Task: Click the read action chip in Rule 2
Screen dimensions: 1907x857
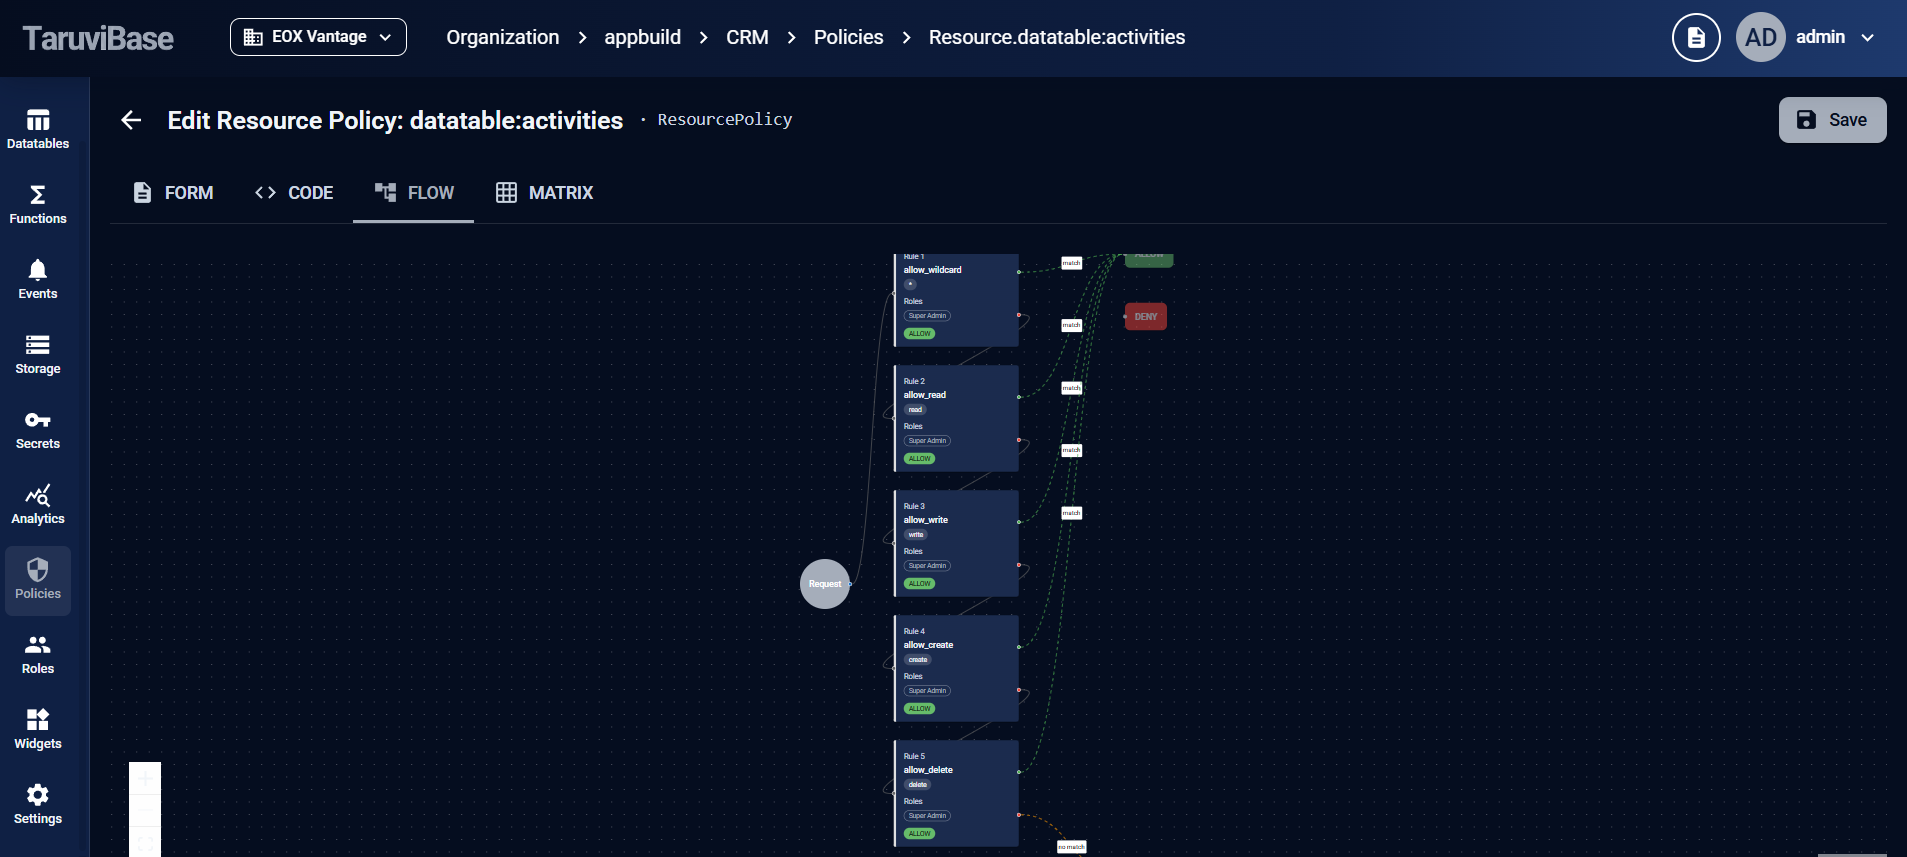Action: (915, 410)
